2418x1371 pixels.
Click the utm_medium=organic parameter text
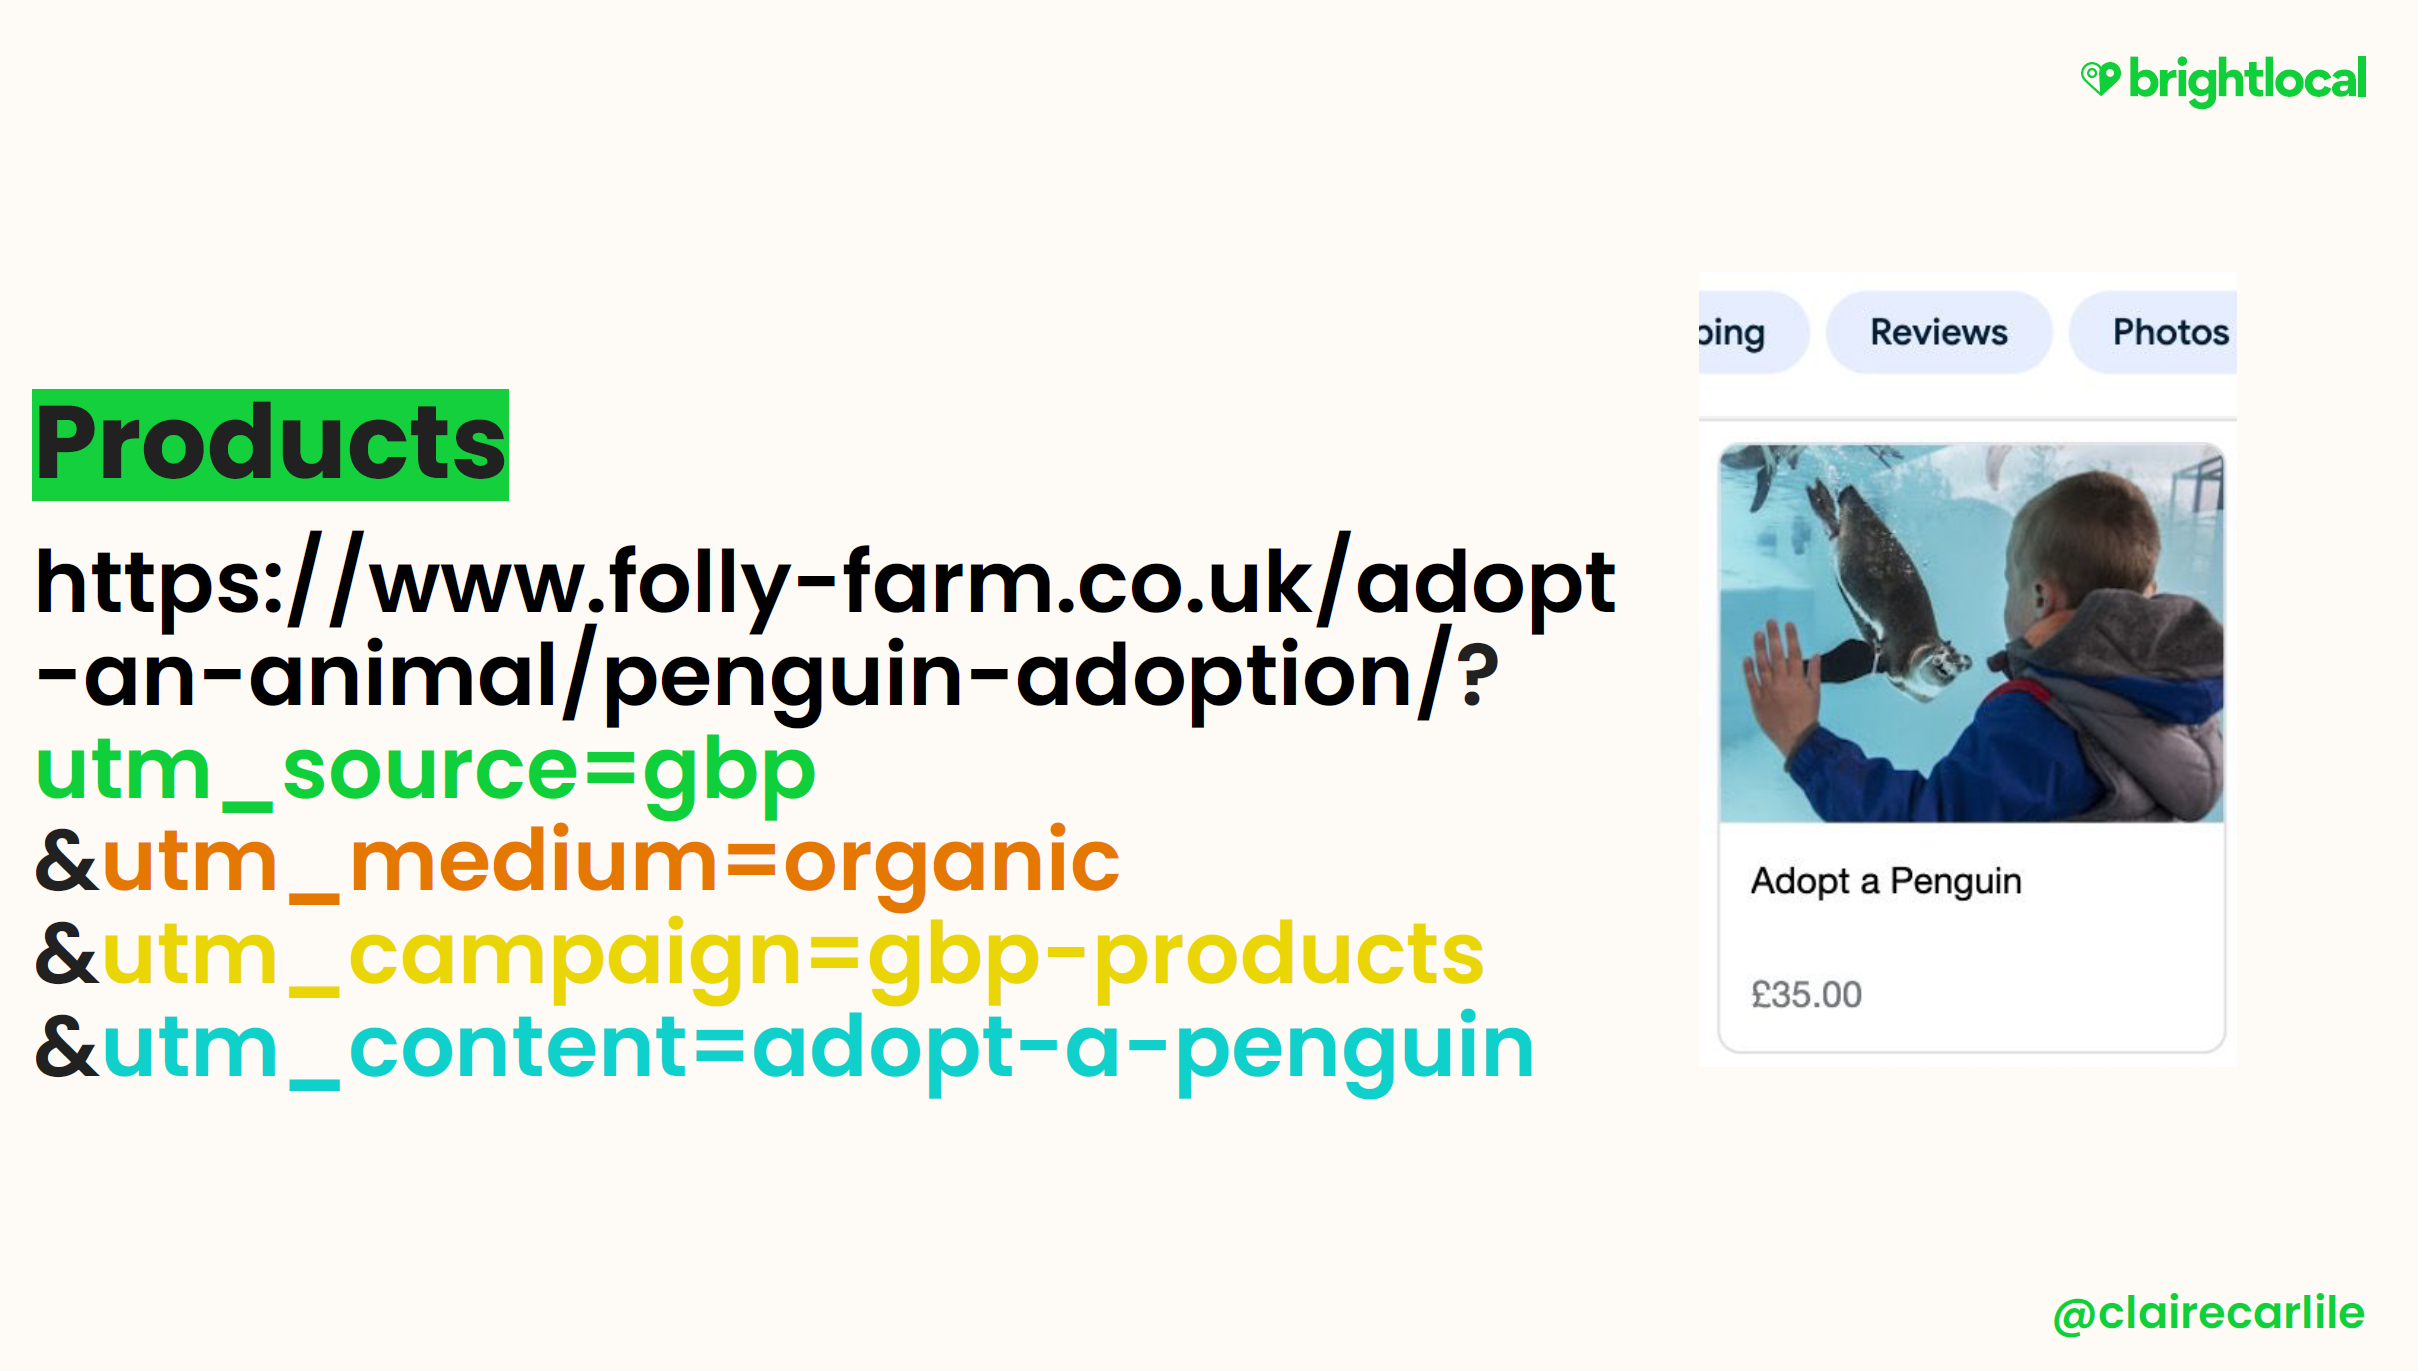(x=616, y=858)
